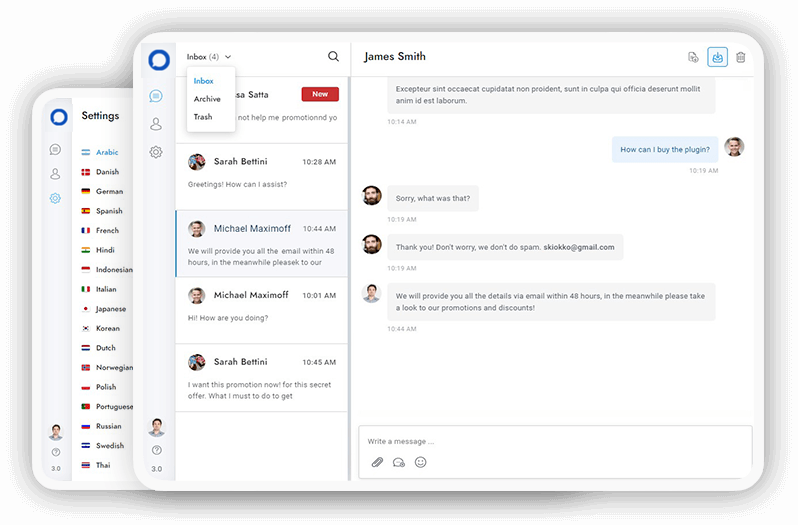
Task: Click the Write a message field
Action: pos(555,441)
